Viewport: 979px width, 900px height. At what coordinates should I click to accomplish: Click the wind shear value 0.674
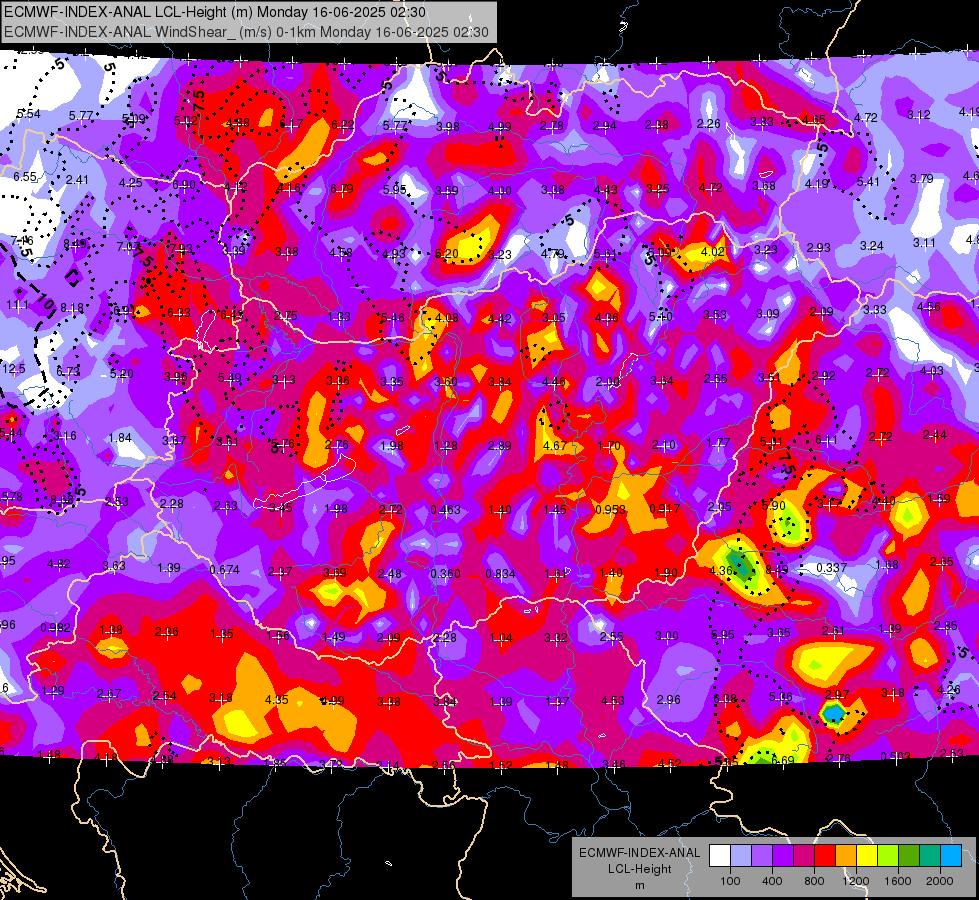click(224, 570)
